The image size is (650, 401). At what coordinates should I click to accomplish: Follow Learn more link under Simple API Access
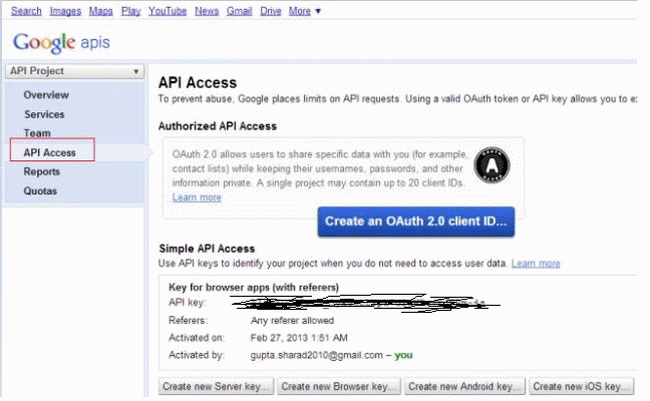(x=536, y=263)
